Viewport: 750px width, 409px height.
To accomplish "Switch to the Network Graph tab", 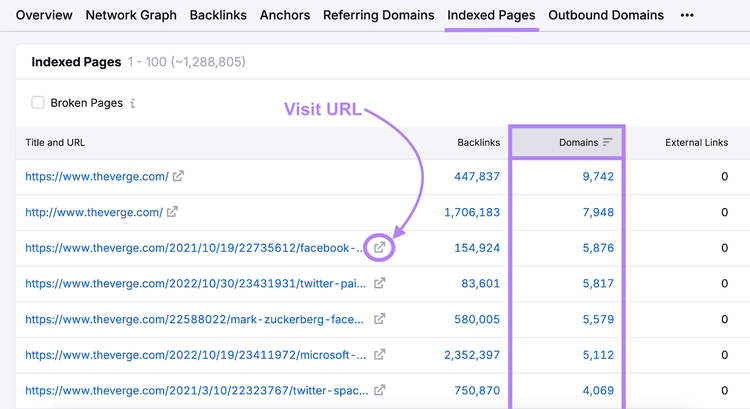I will tap(131, 15).
